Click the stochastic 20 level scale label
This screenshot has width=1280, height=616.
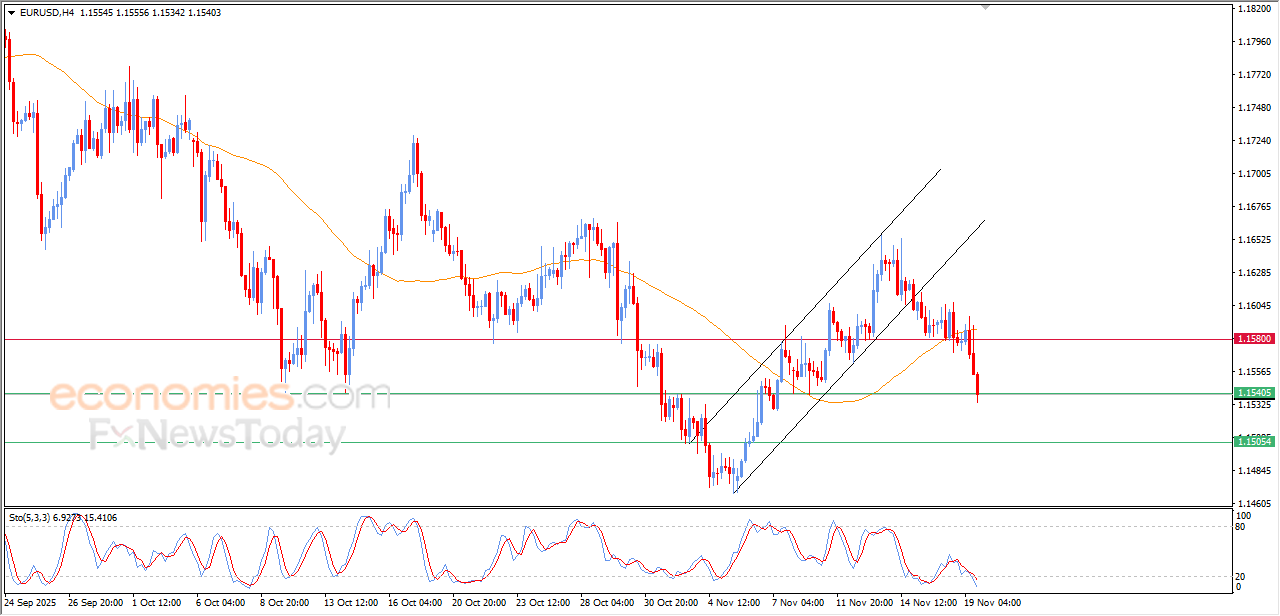click(x=1241, y=576)
